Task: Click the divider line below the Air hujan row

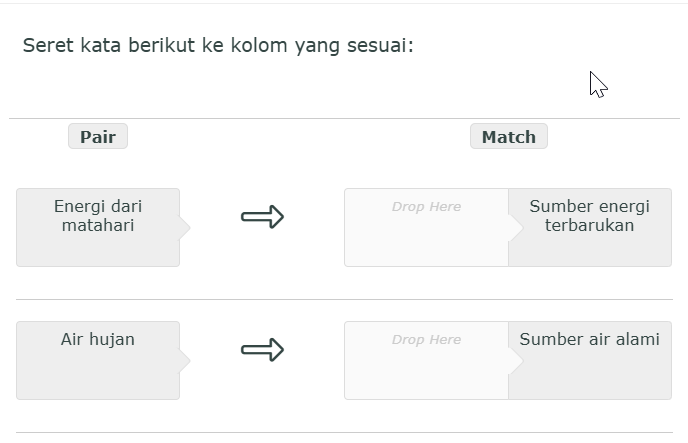Action: pyautogui.click(x=344, y=432)
